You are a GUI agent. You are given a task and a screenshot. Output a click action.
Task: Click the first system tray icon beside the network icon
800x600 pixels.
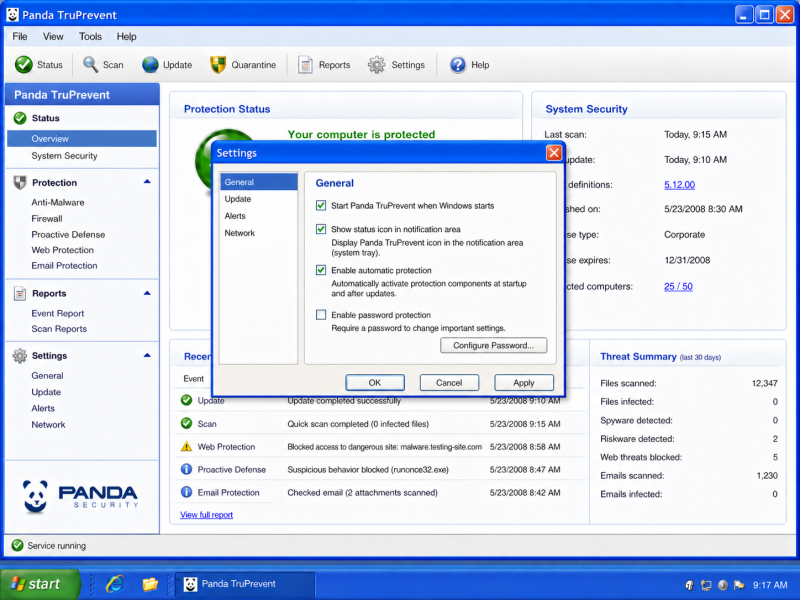point(690,585)
